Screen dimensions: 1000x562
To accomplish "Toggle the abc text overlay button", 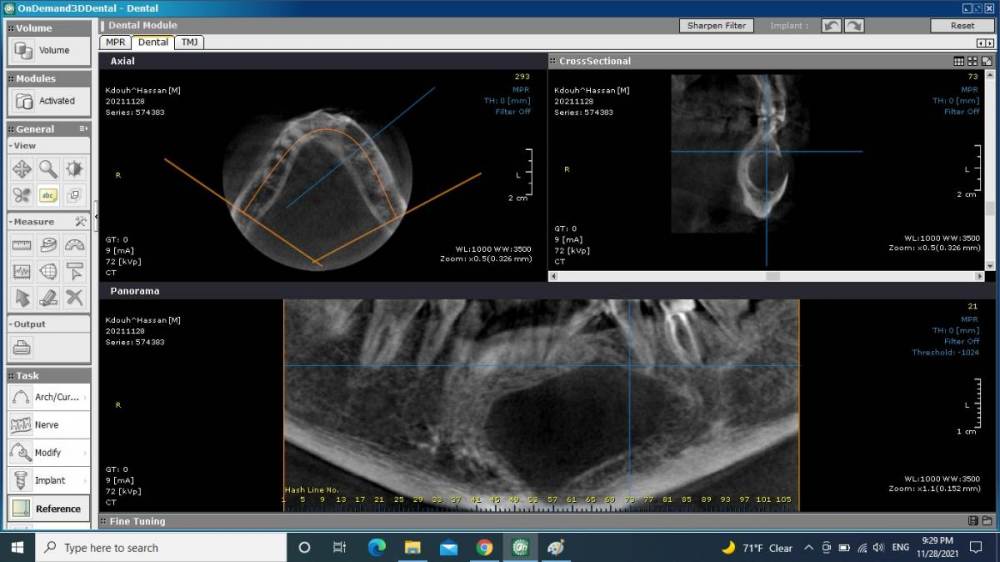I will pos(48,195).
